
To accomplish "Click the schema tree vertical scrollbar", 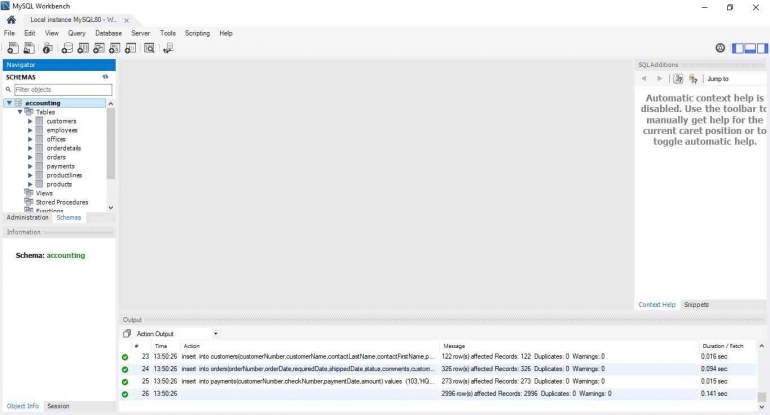I will (110, 143).
